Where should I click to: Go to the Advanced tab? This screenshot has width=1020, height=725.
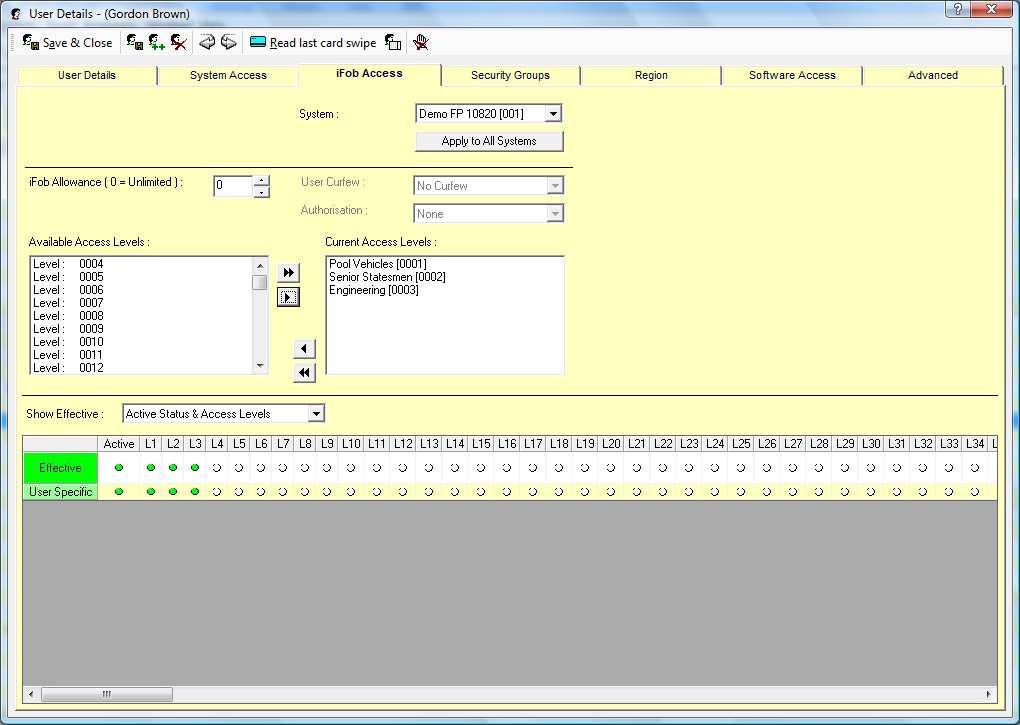933,75
